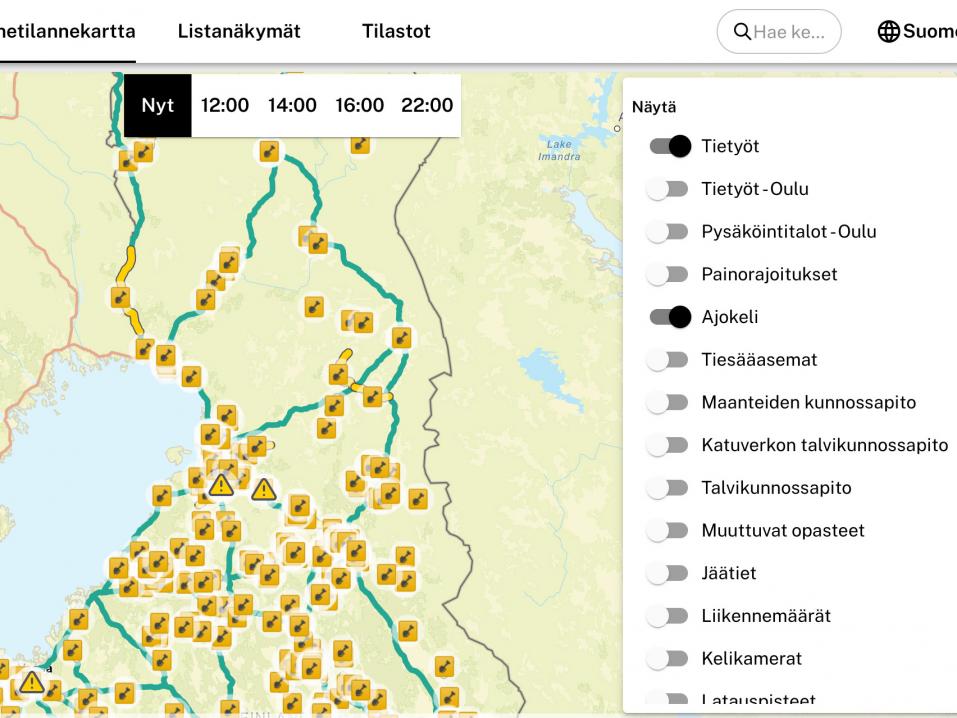Image resolution: width=957 pixels, height=718 pixels.
Task: Click the search magnifier icon
Action: pos(742,32)
